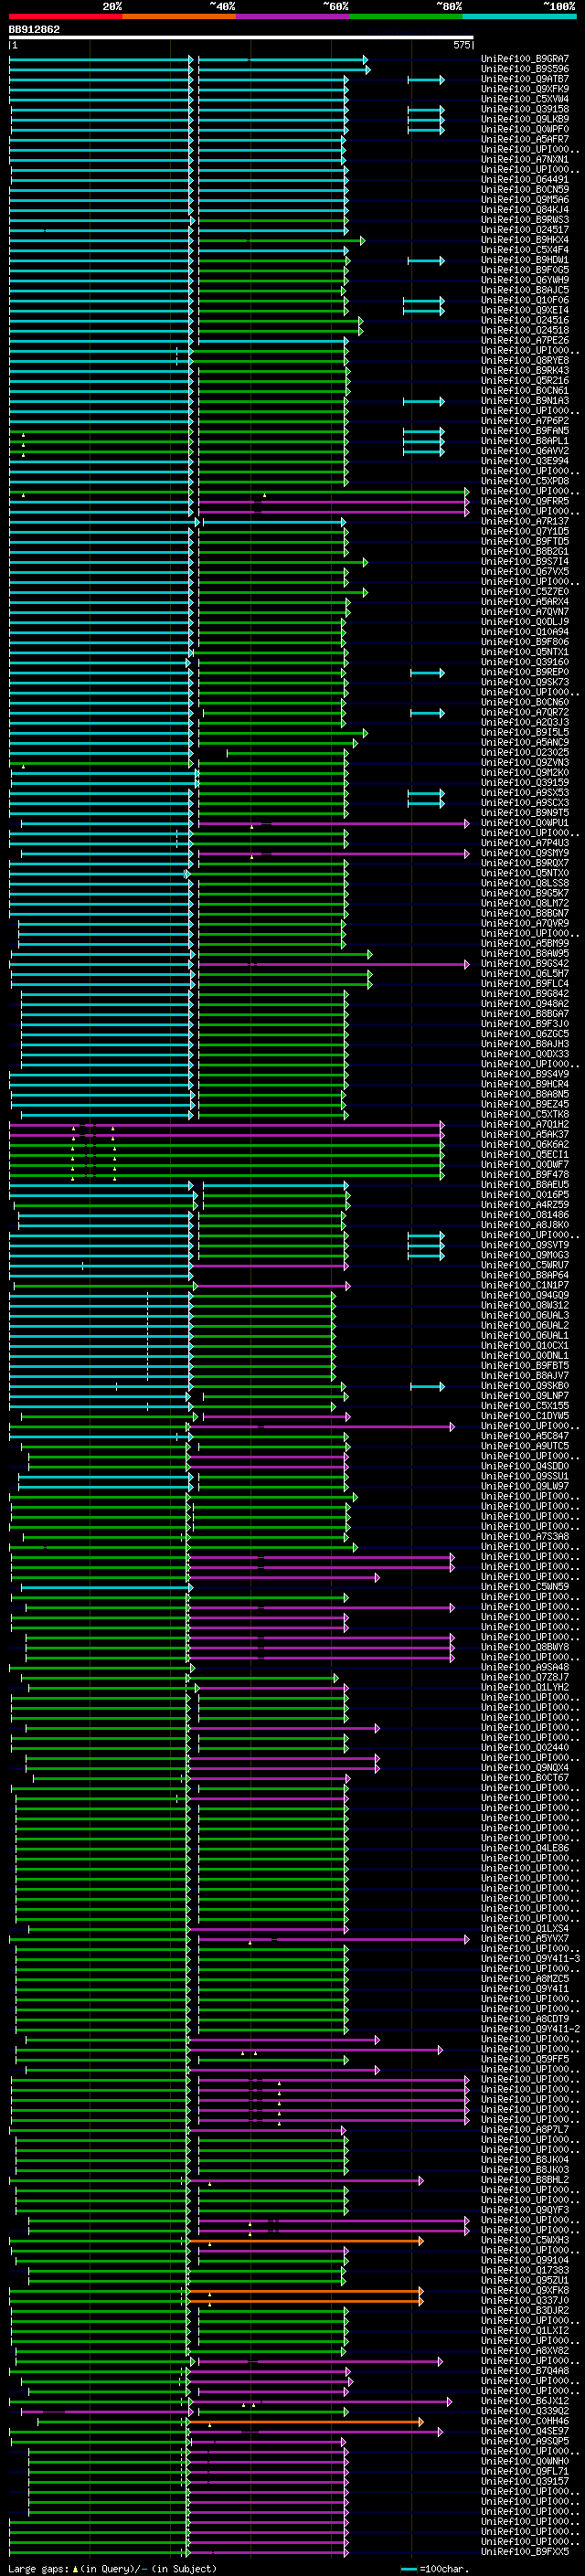This screenshot has width=585, height=2576.
Task: Select UniRef100_Q6AVV2 from the list
Action: pos(524,451)
